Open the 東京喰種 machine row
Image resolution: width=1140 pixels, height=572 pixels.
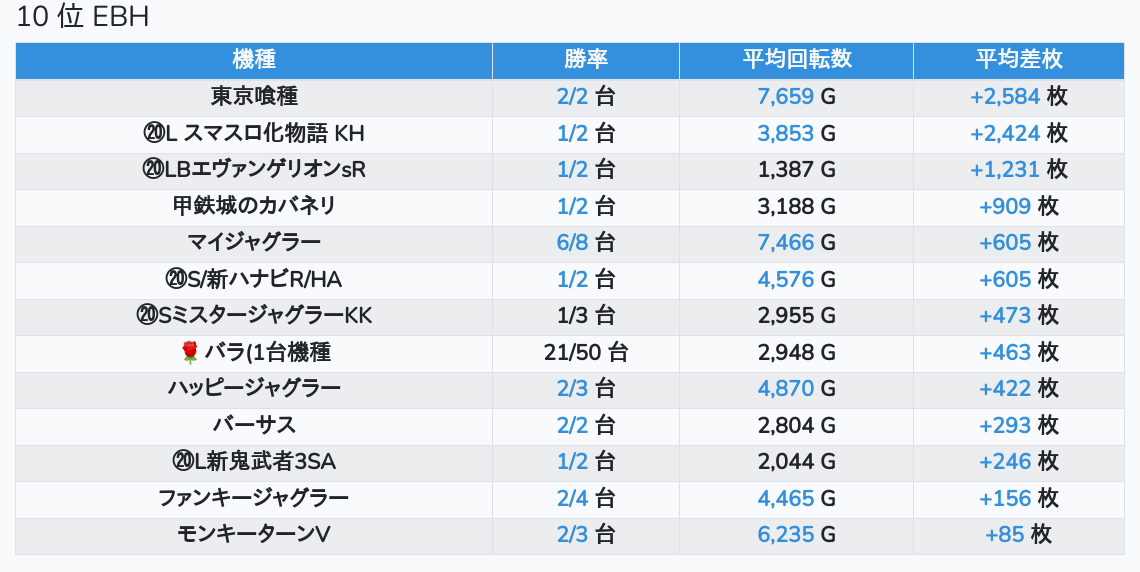pos(254,97)
